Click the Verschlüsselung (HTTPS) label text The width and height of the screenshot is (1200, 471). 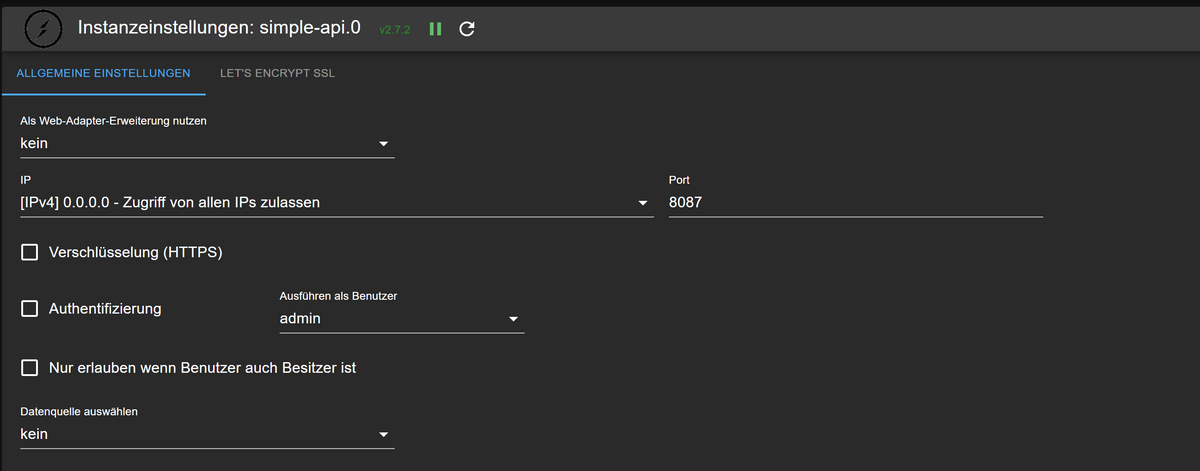click(135, 252)
